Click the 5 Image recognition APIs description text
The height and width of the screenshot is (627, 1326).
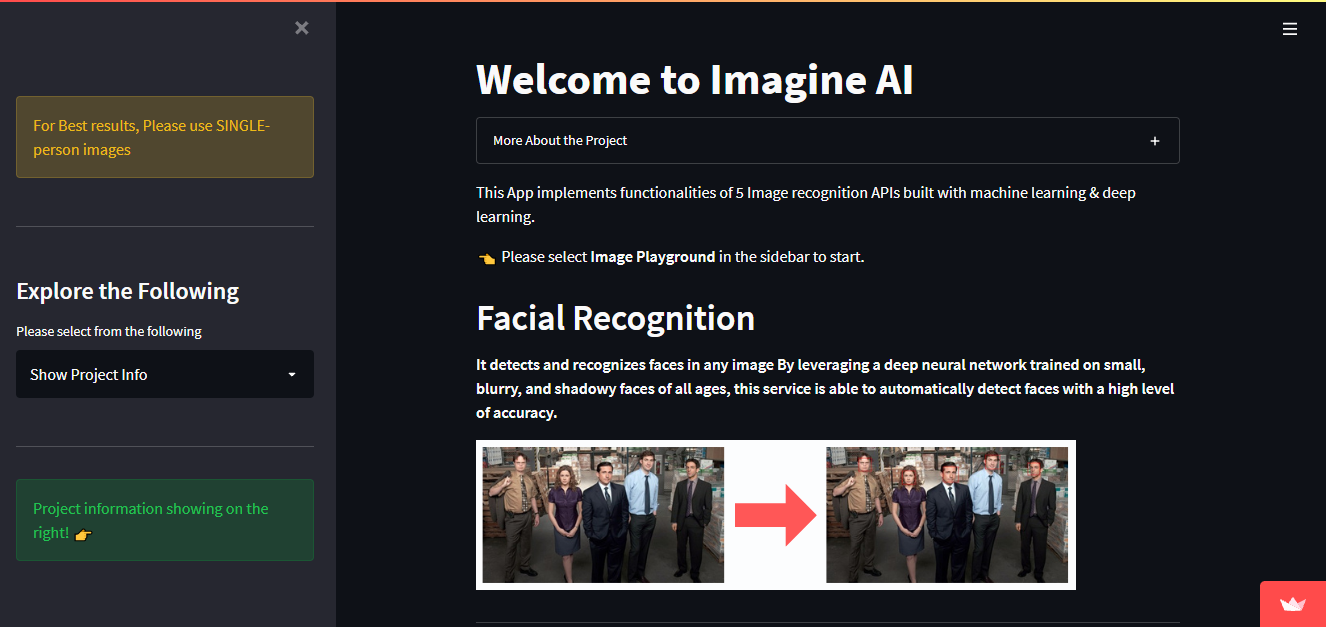point(805,193)
